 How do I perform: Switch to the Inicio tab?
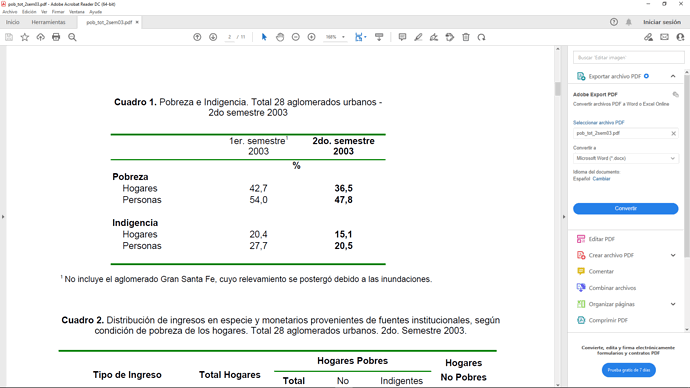(x=12, y=22)
